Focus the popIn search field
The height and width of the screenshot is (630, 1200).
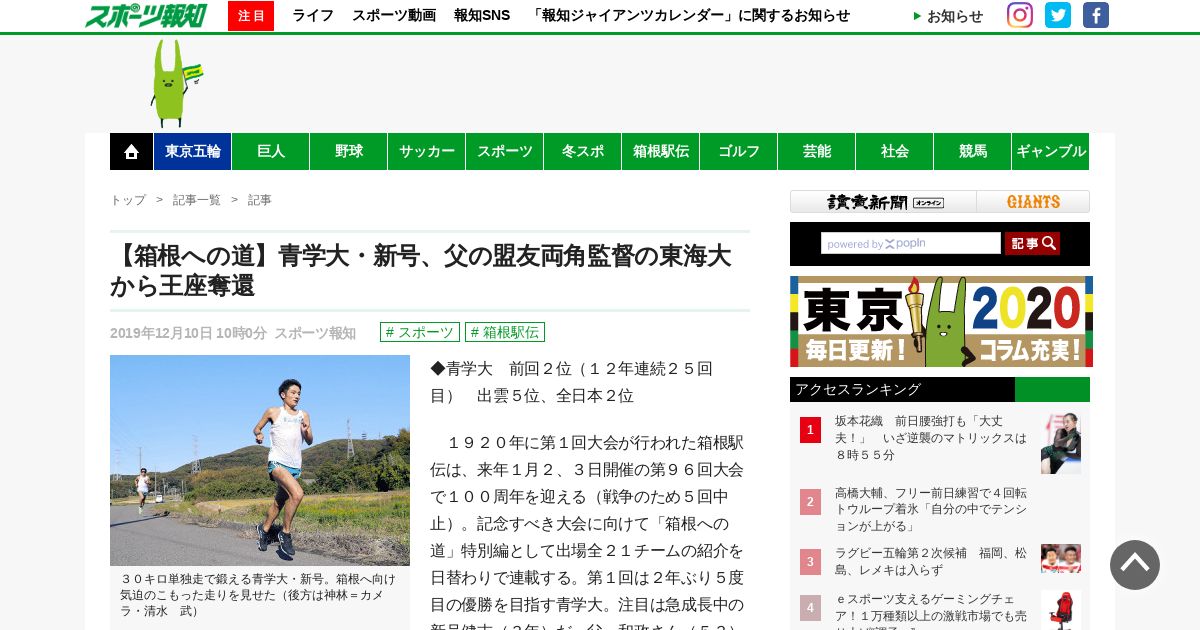(x=910, y=243)
